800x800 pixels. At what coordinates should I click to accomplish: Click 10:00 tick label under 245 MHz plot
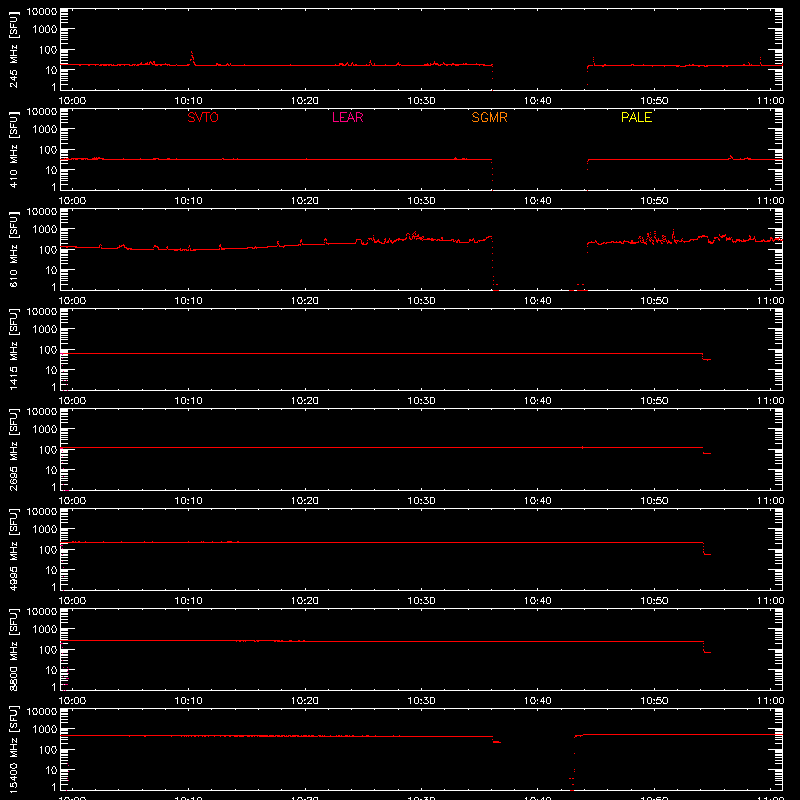point(72,101)
